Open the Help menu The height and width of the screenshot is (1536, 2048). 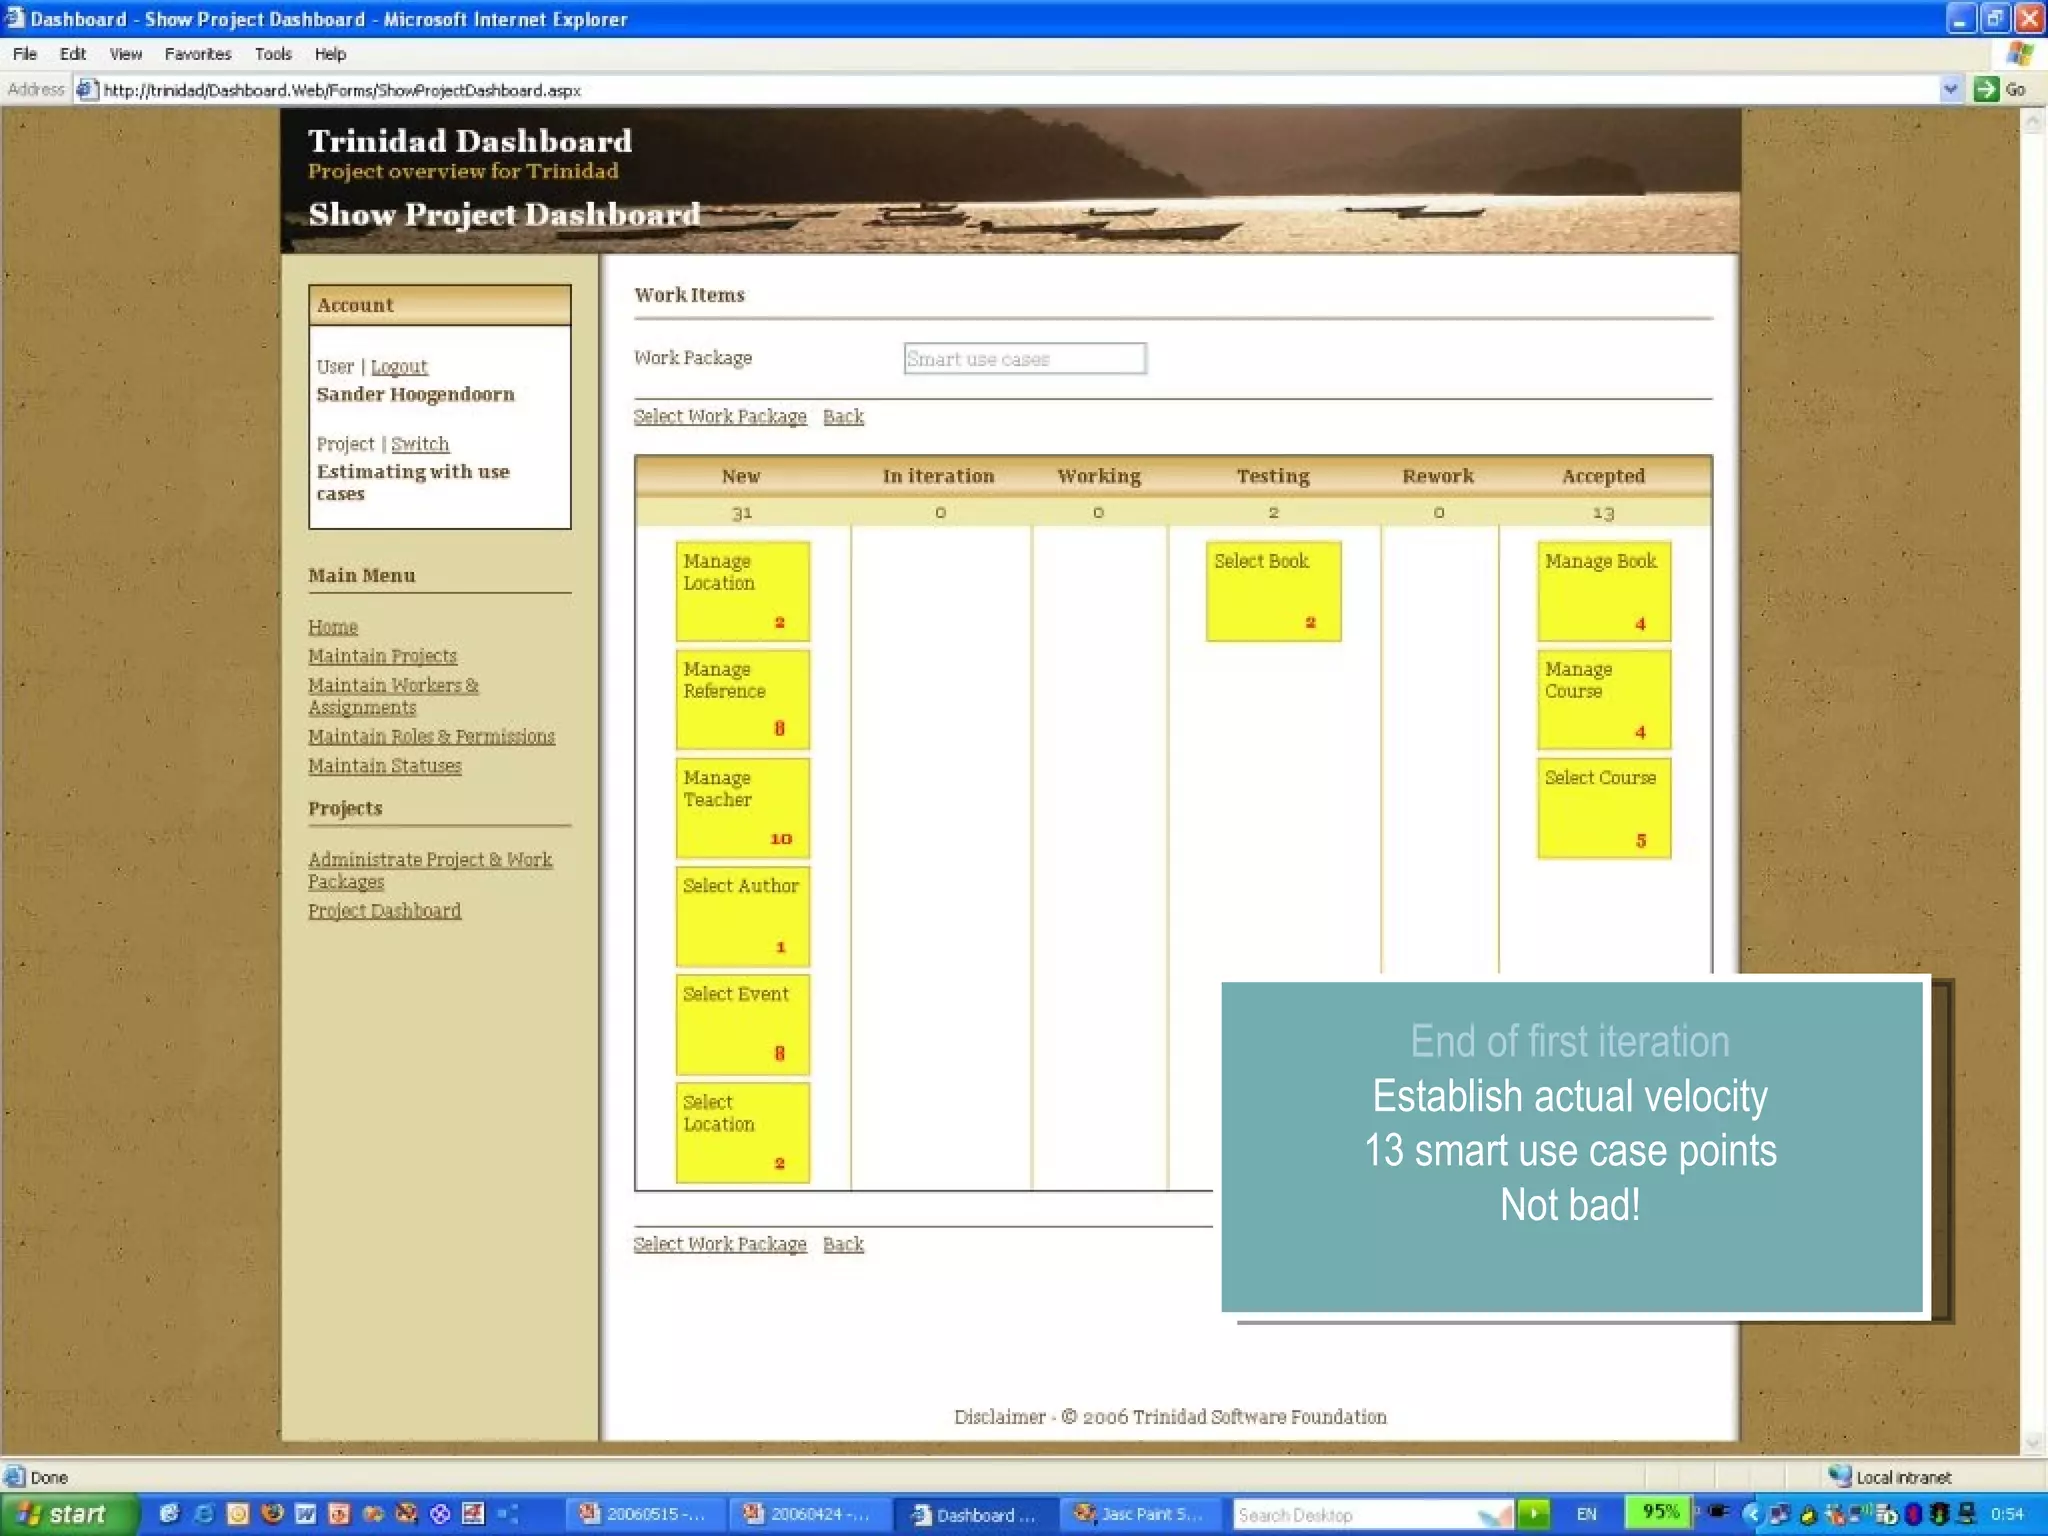coord(330,54)
